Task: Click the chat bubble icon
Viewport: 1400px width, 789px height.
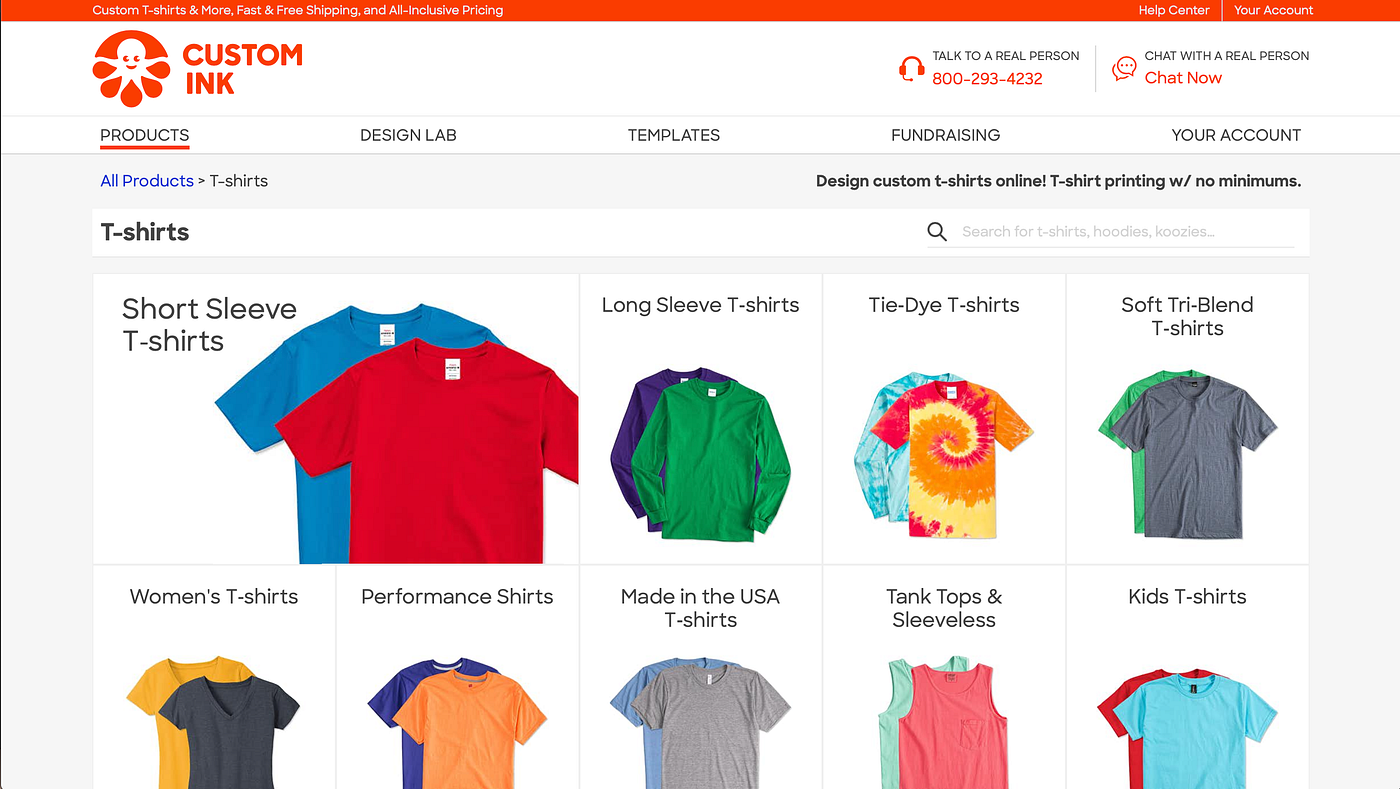Action: tap(1124, 68)
